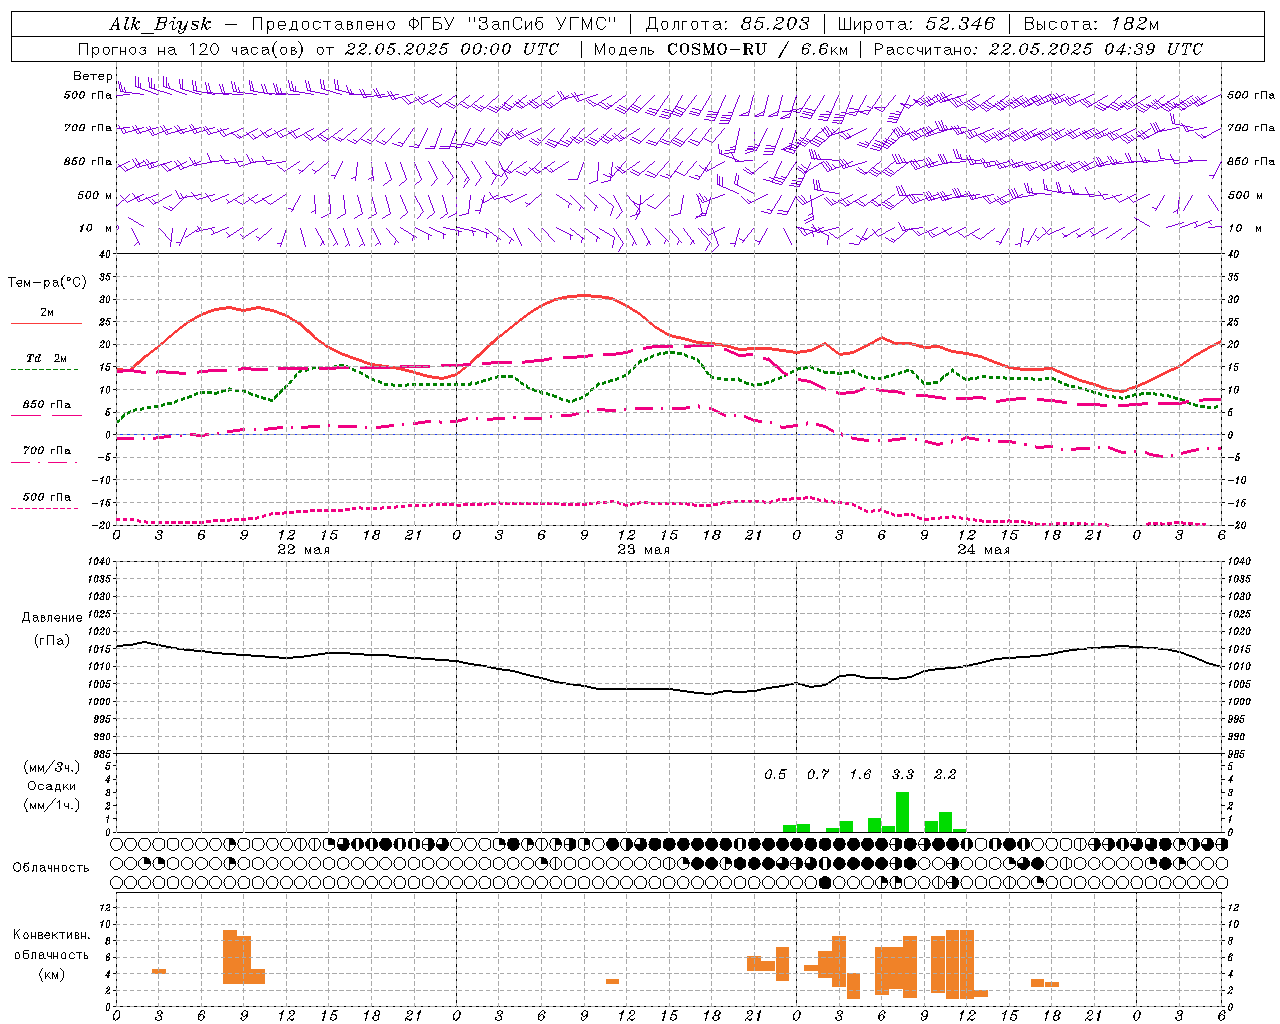1280x1024 pixels.
Task: Click the forecast start time 22.05.2025 00:00 UTC
Action: (452, 49)
